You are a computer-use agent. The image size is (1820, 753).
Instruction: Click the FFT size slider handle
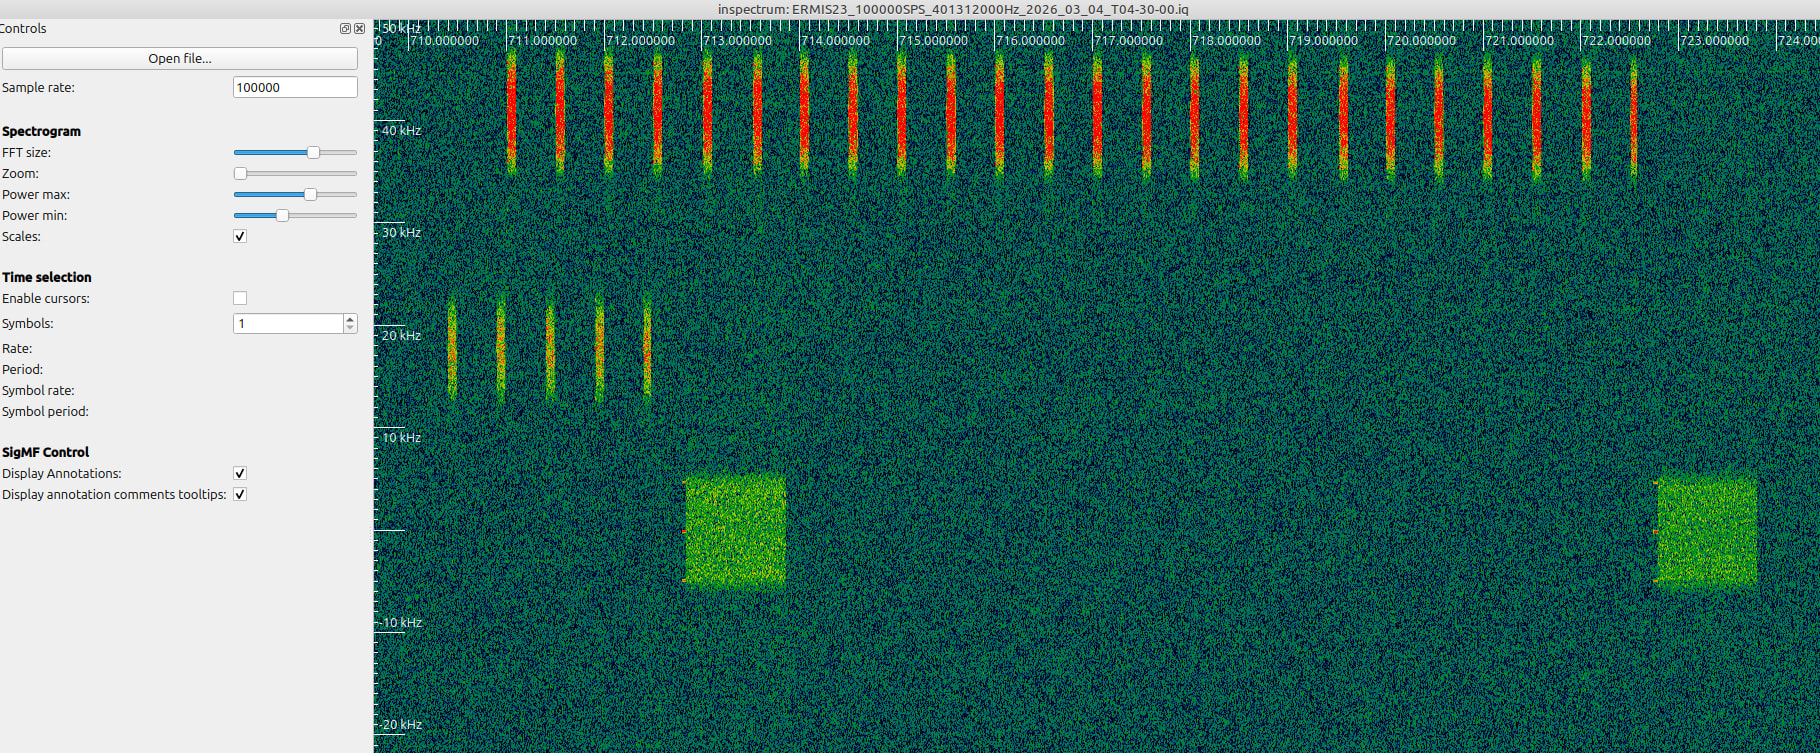coord(313,153)
